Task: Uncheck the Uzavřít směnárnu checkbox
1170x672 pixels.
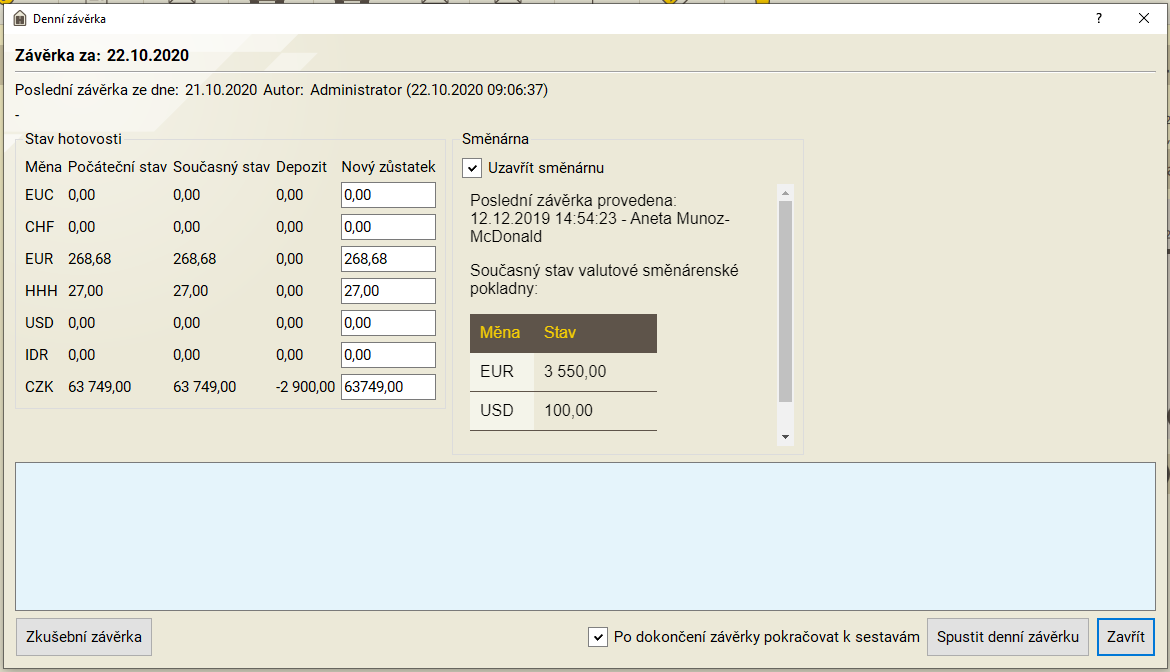Action: 473,168
